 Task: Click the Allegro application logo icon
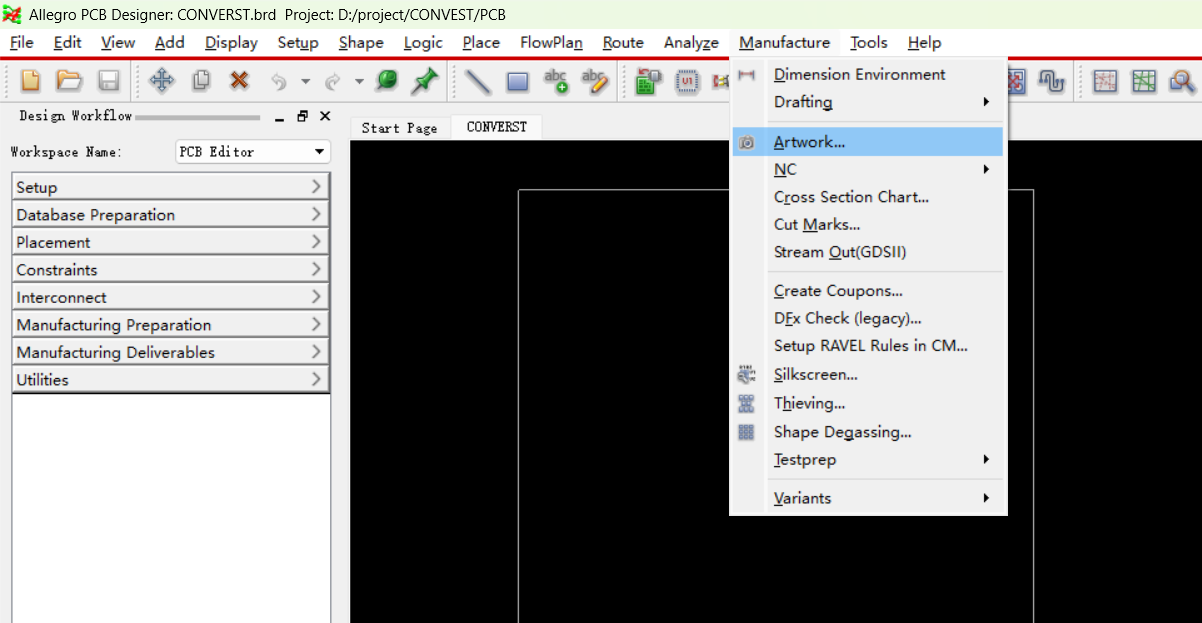tap(12, 15)
